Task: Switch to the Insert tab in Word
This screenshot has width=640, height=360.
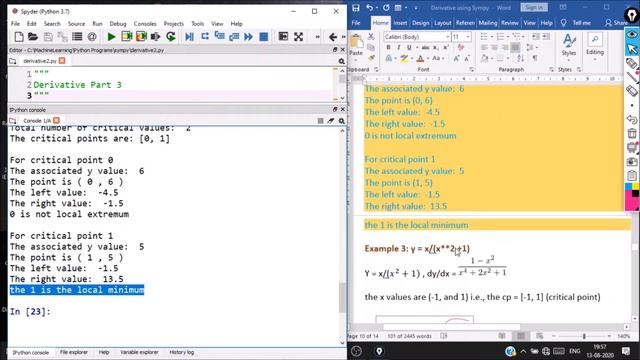Action: (400, 23)
